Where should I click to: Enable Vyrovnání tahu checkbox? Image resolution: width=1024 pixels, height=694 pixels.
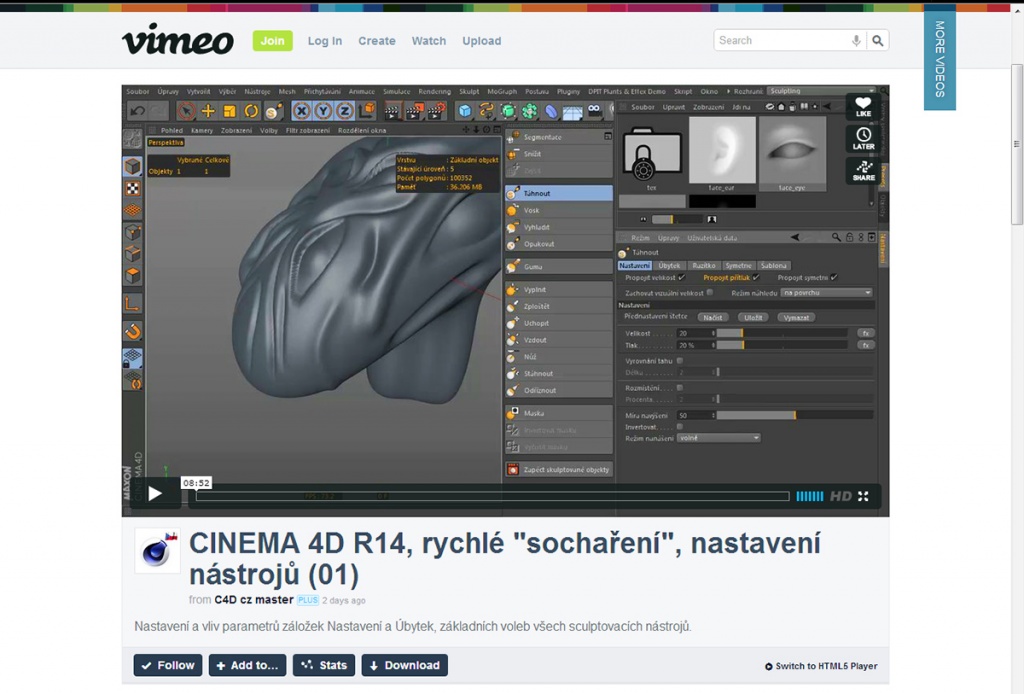pos(680,360)
